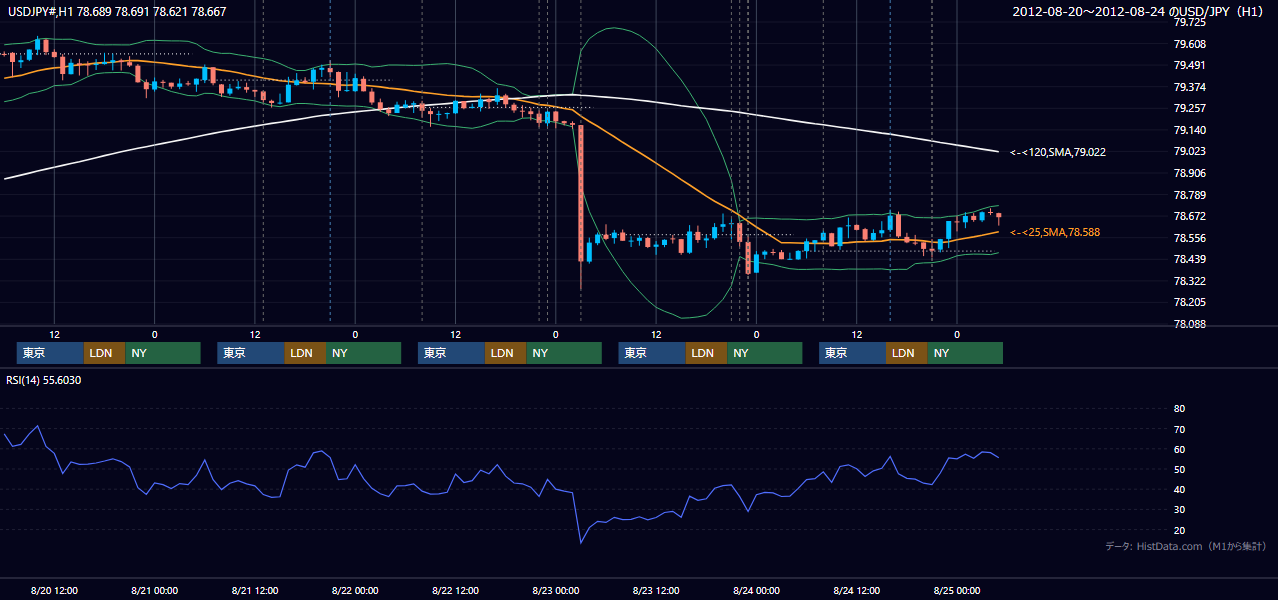Click the 8/22 12:00 date label

point(455,591)
